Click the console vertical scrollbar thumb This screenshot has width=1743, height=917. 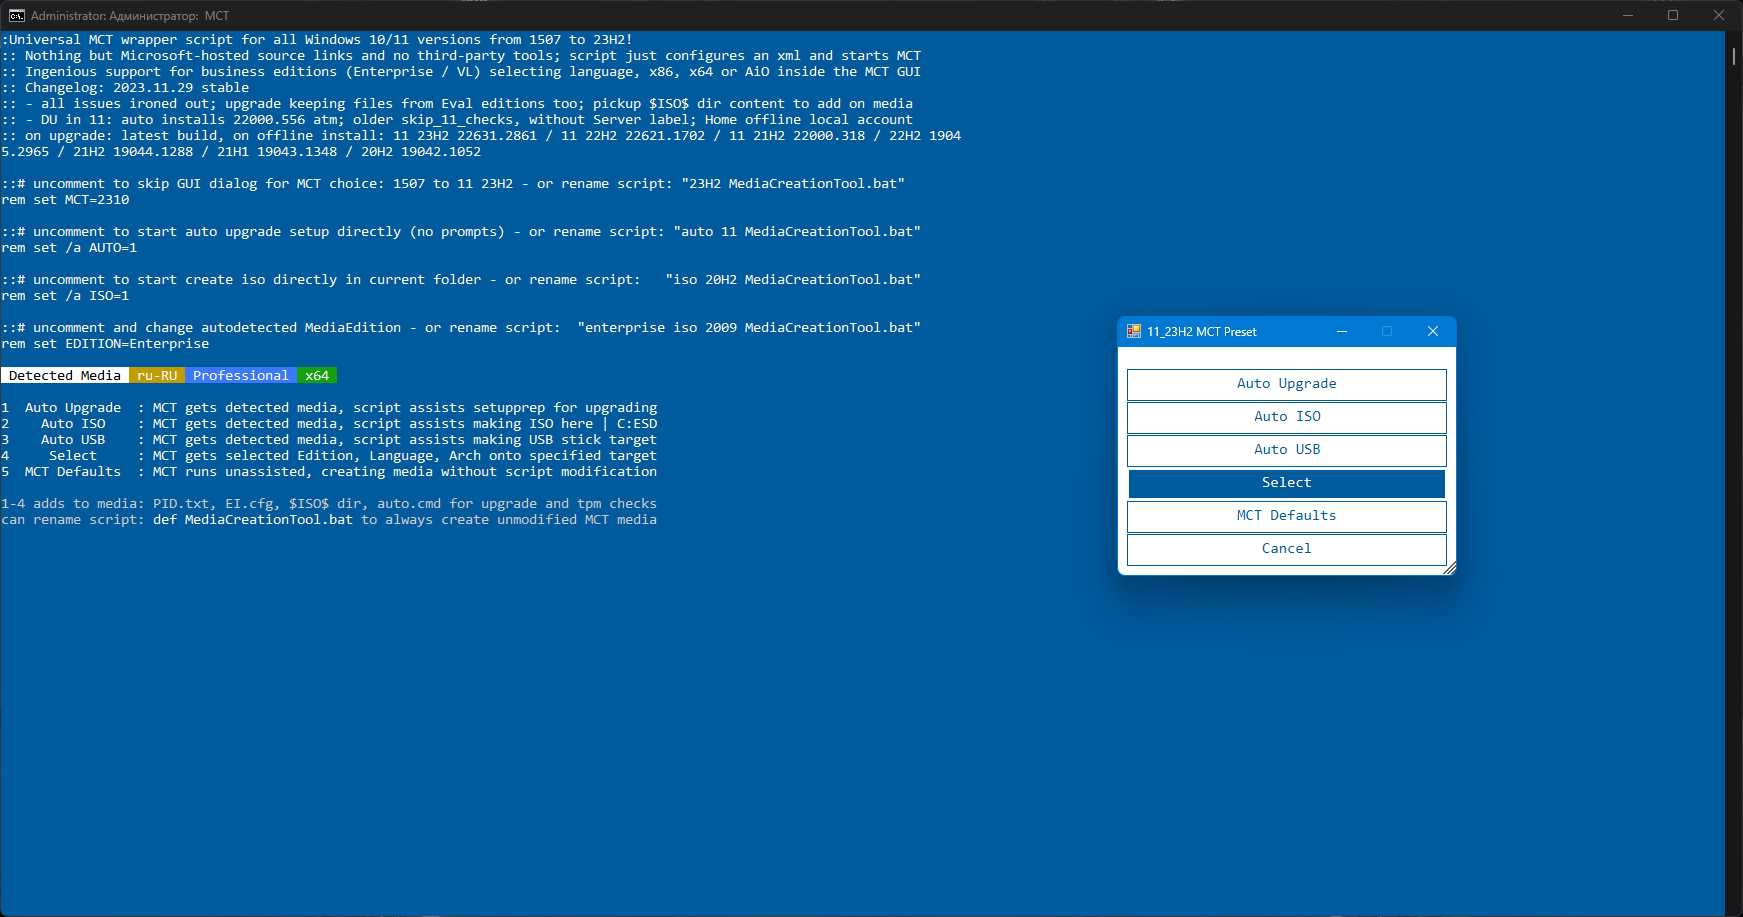point(1734,56)
